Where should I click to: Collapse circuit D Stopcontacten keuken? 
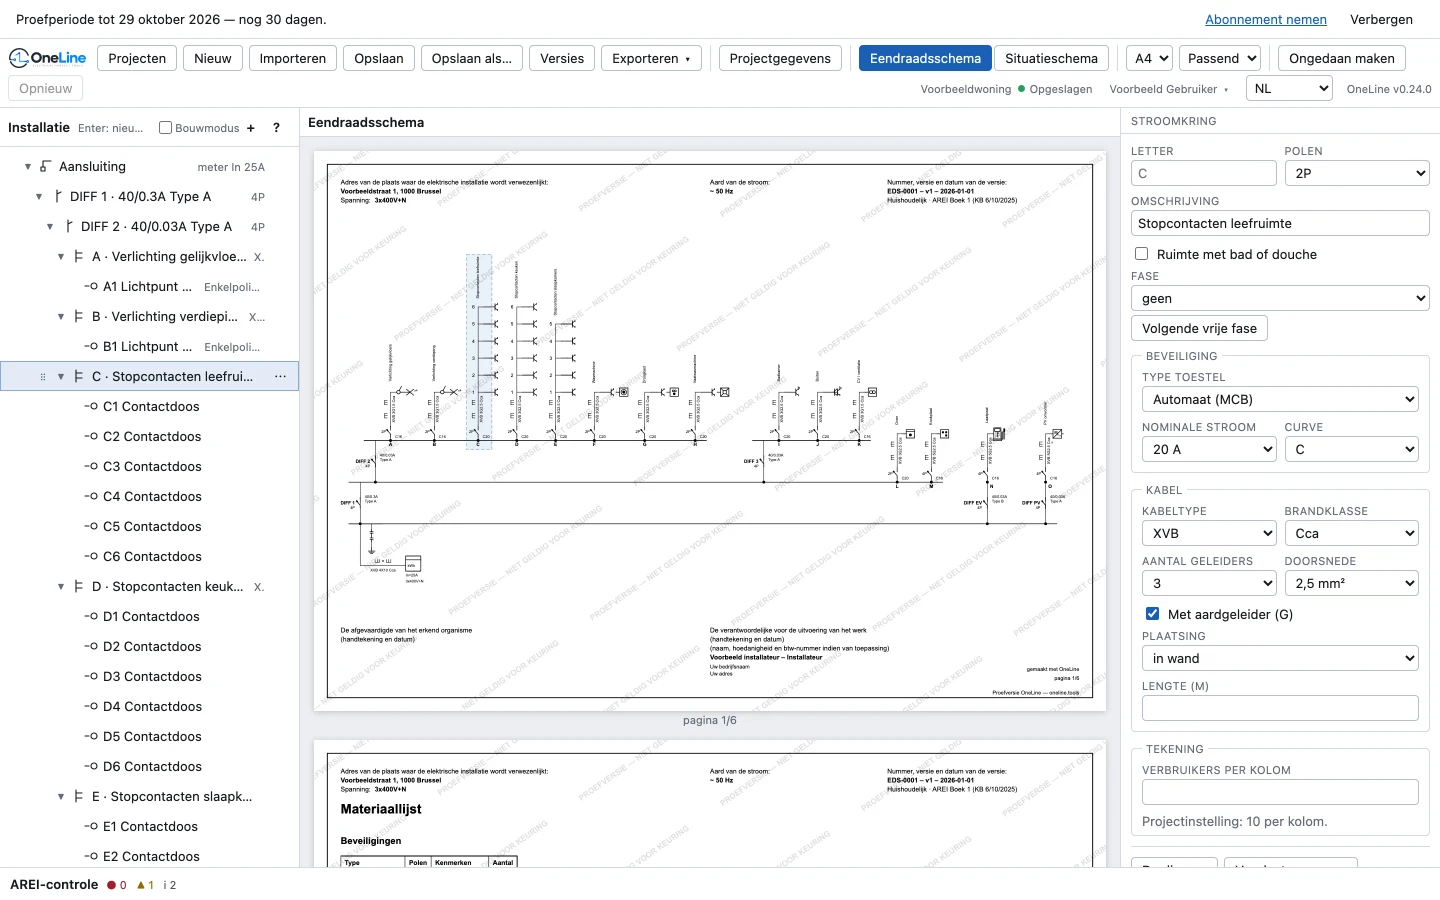61,587
